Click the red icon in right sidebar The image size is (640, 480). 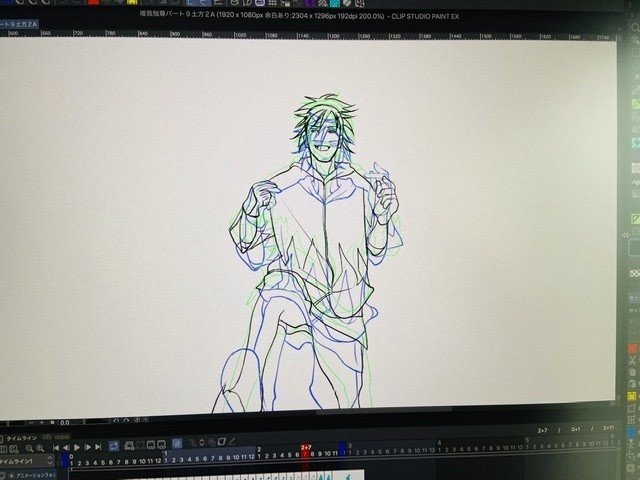coord(633,348)
